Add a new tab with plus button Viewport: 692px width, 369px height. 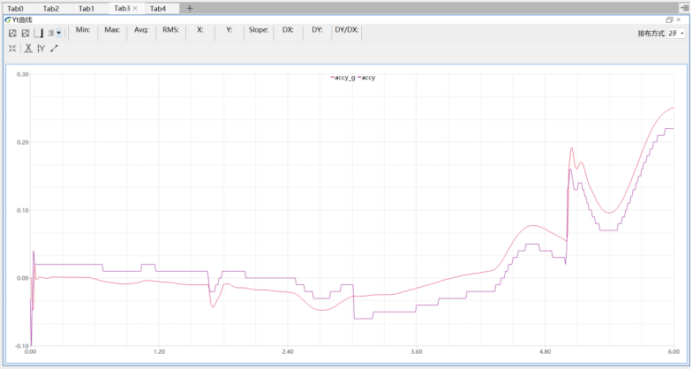point(189,8)
